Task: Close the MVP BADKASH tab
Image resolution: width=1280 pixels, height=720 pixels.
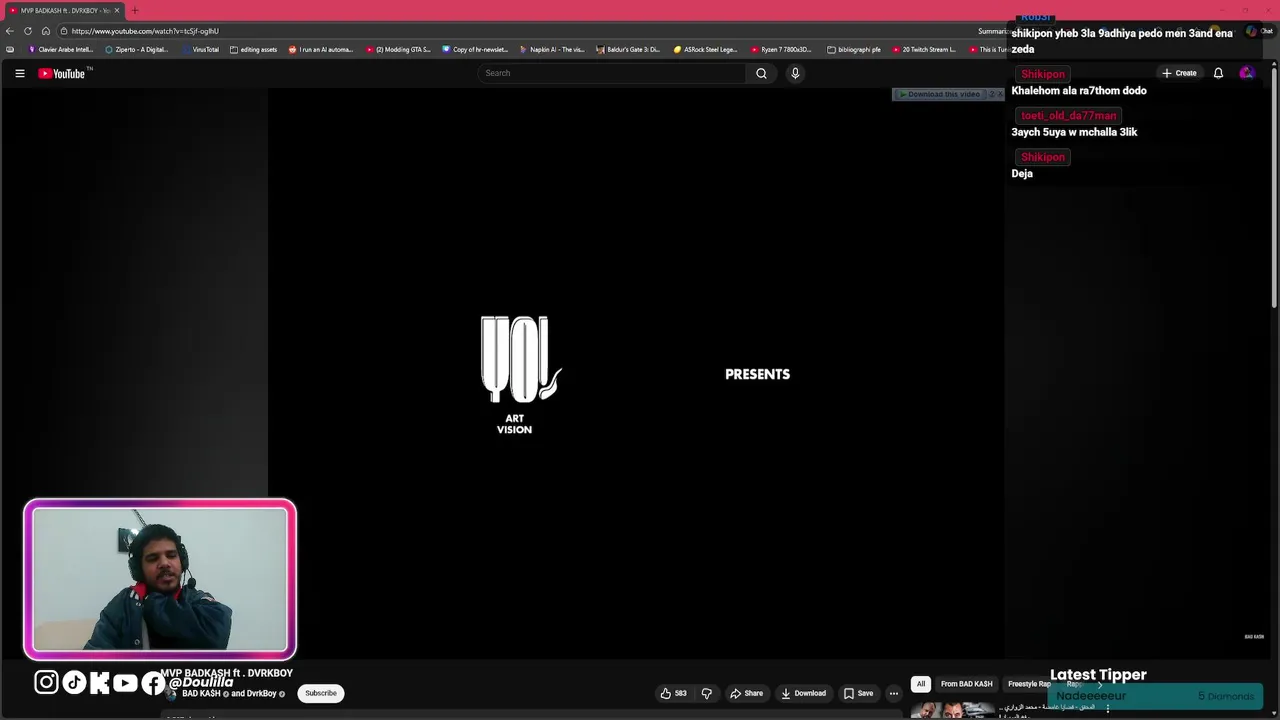Action: click(117, 10)
